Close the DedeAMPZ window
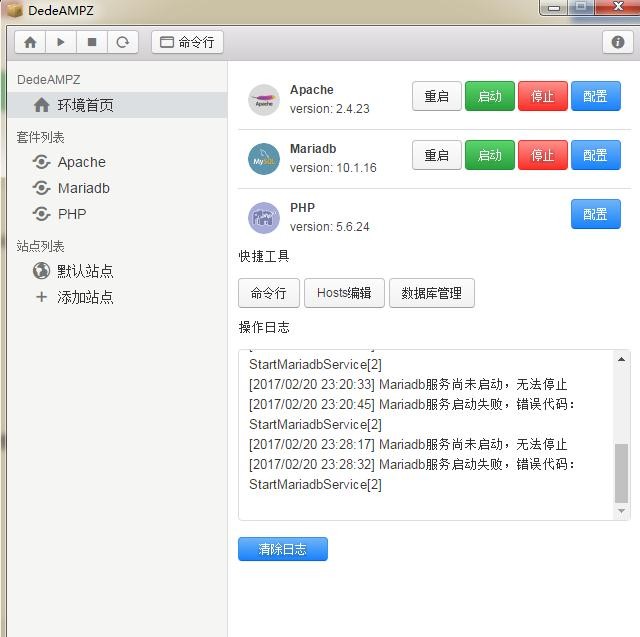Viewport: 640px width, 637px height. pos(618,7)
